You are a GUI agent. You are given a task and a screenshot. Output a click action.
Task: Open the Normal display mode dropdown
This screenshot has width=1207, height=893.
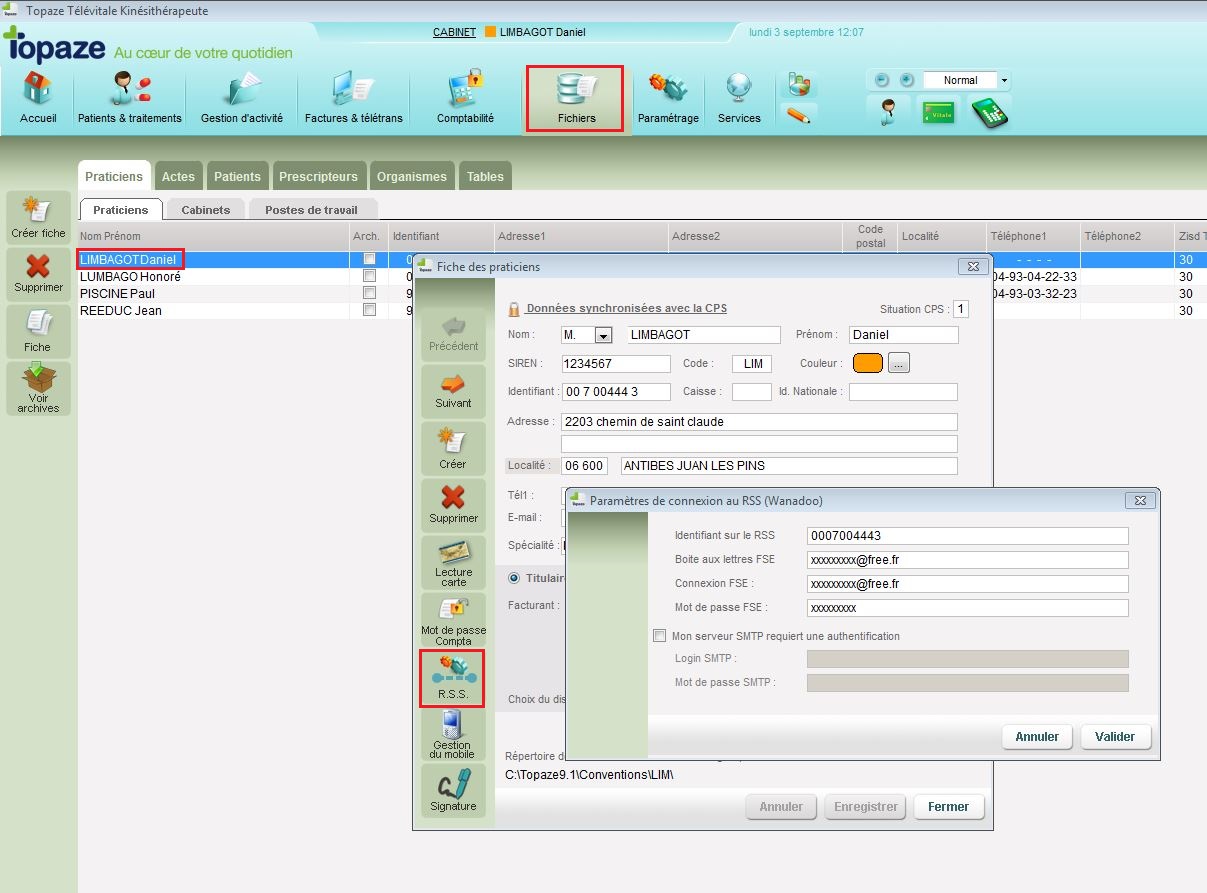(x=1004, y=80)
